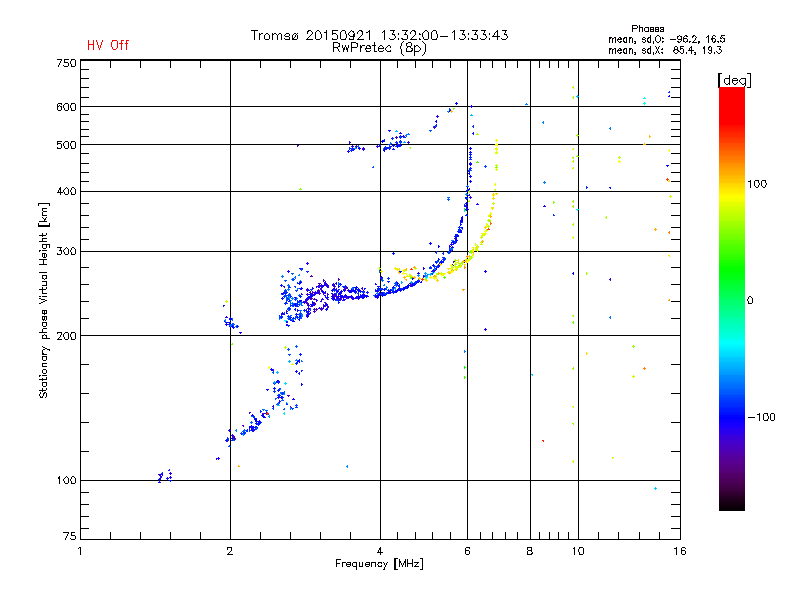Click the y-axis label '400'
Viewport: 800px width, 600px height.
point(66,191)
